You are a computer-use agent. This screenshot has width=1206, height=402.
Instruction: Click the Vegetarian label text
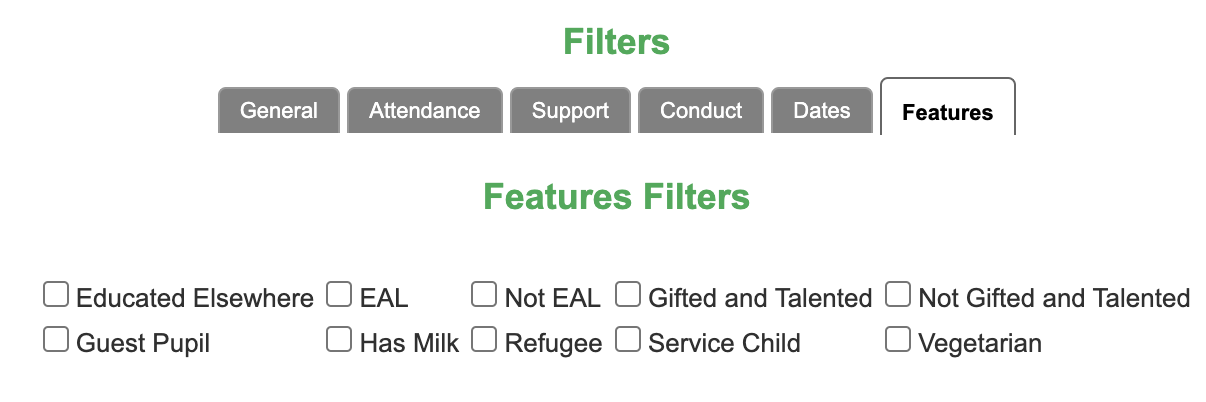pos(980,344)
